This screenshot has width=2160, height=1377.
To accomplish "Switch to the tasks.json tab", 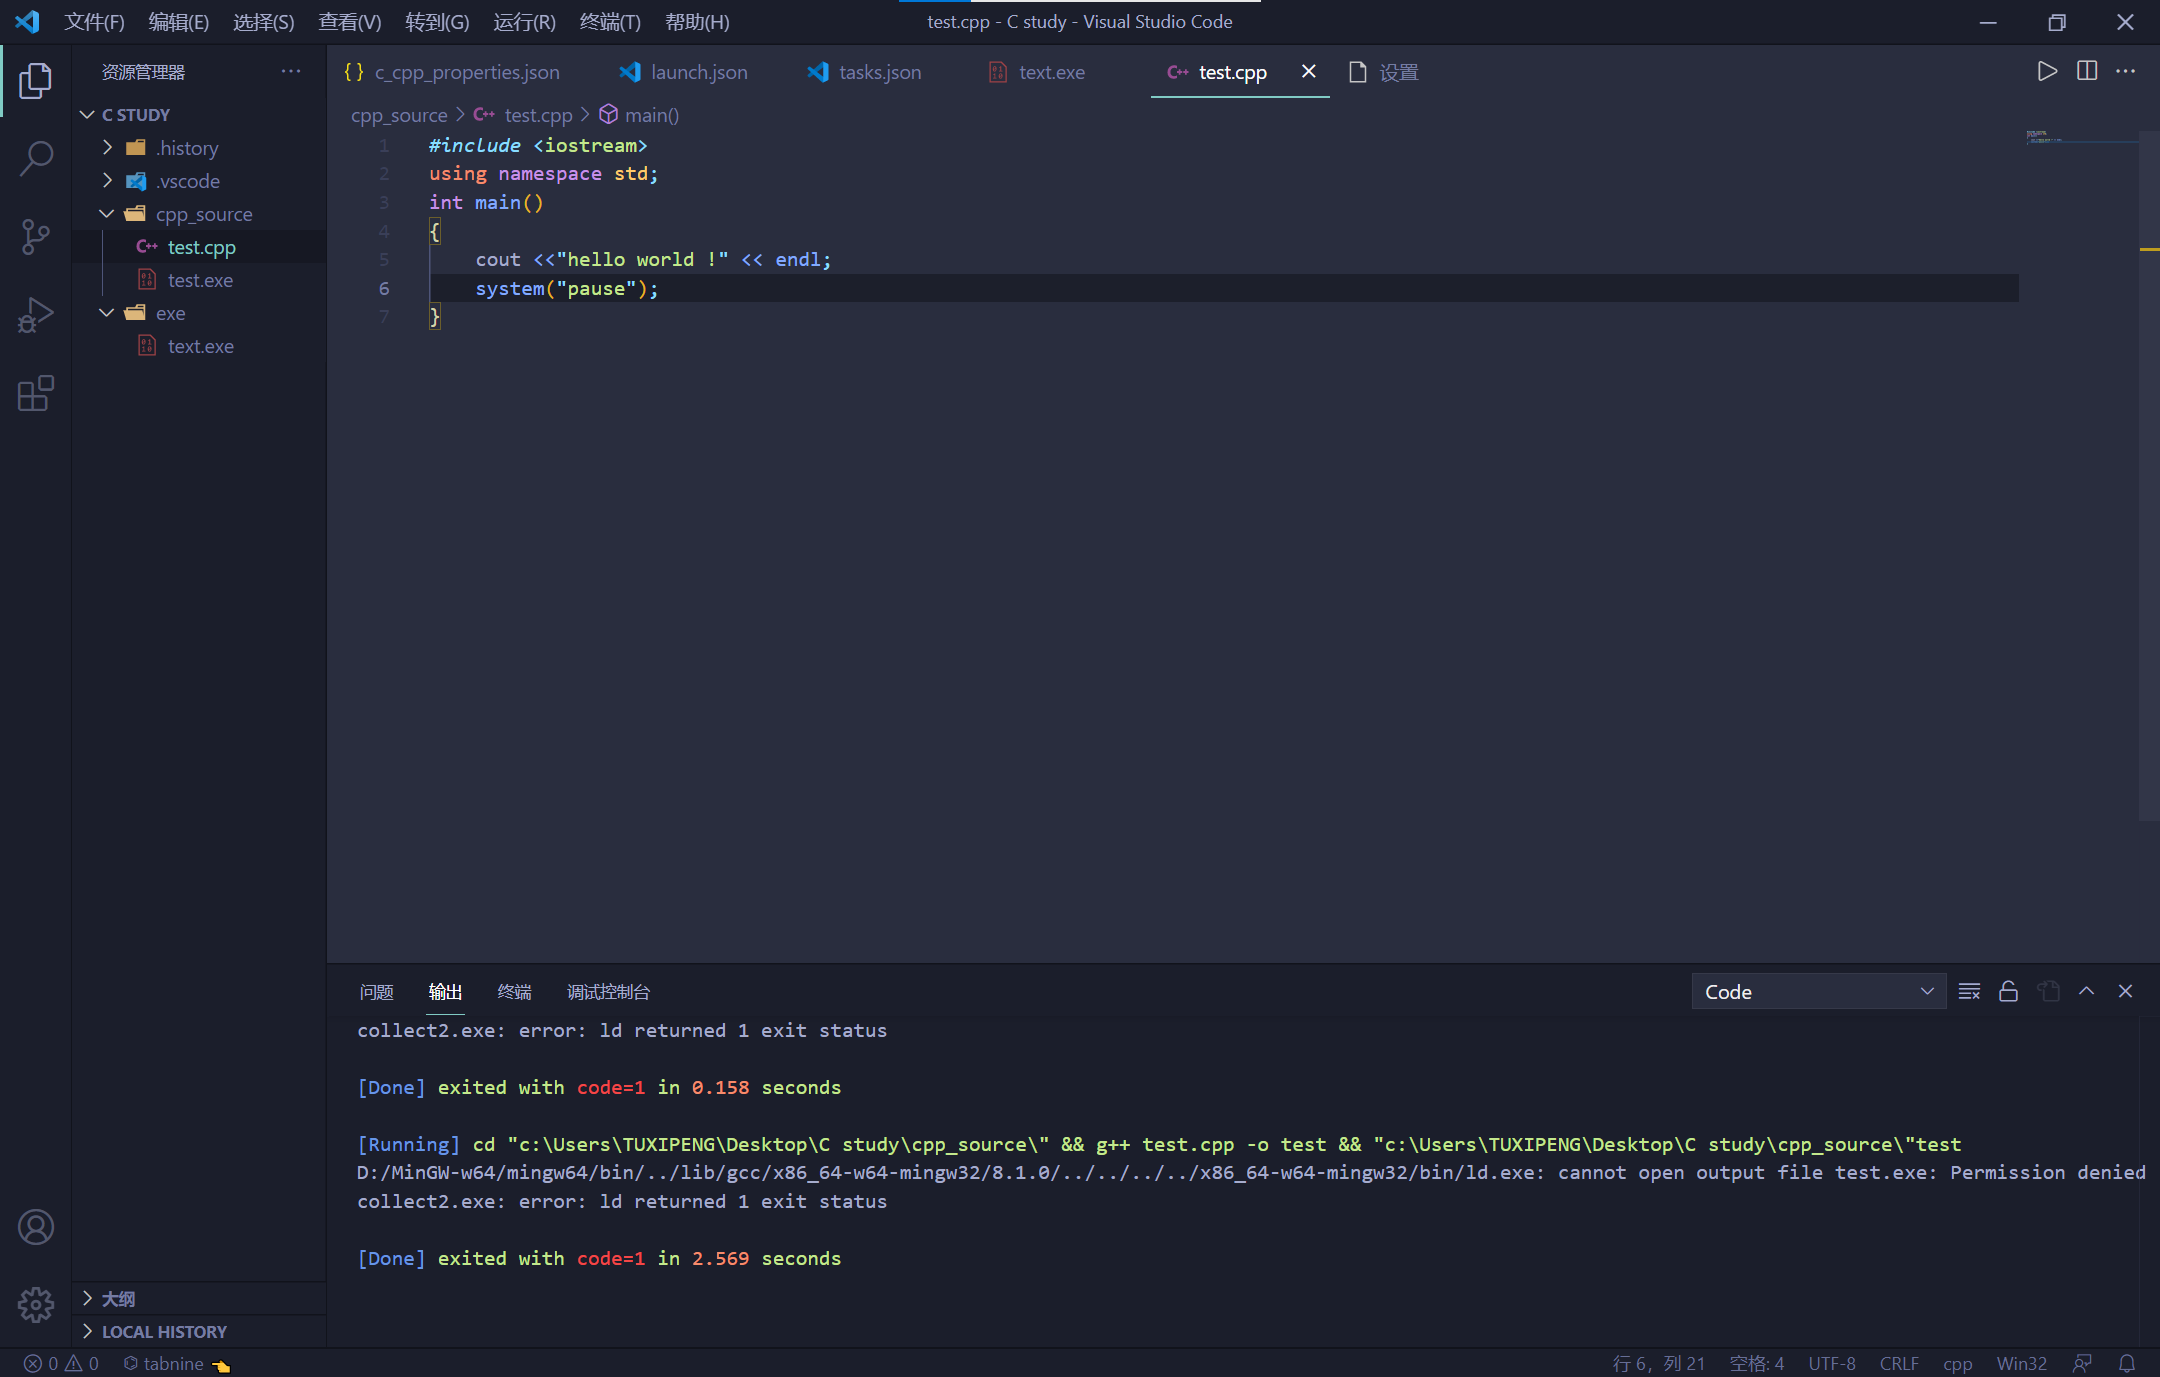I will 879,72.
